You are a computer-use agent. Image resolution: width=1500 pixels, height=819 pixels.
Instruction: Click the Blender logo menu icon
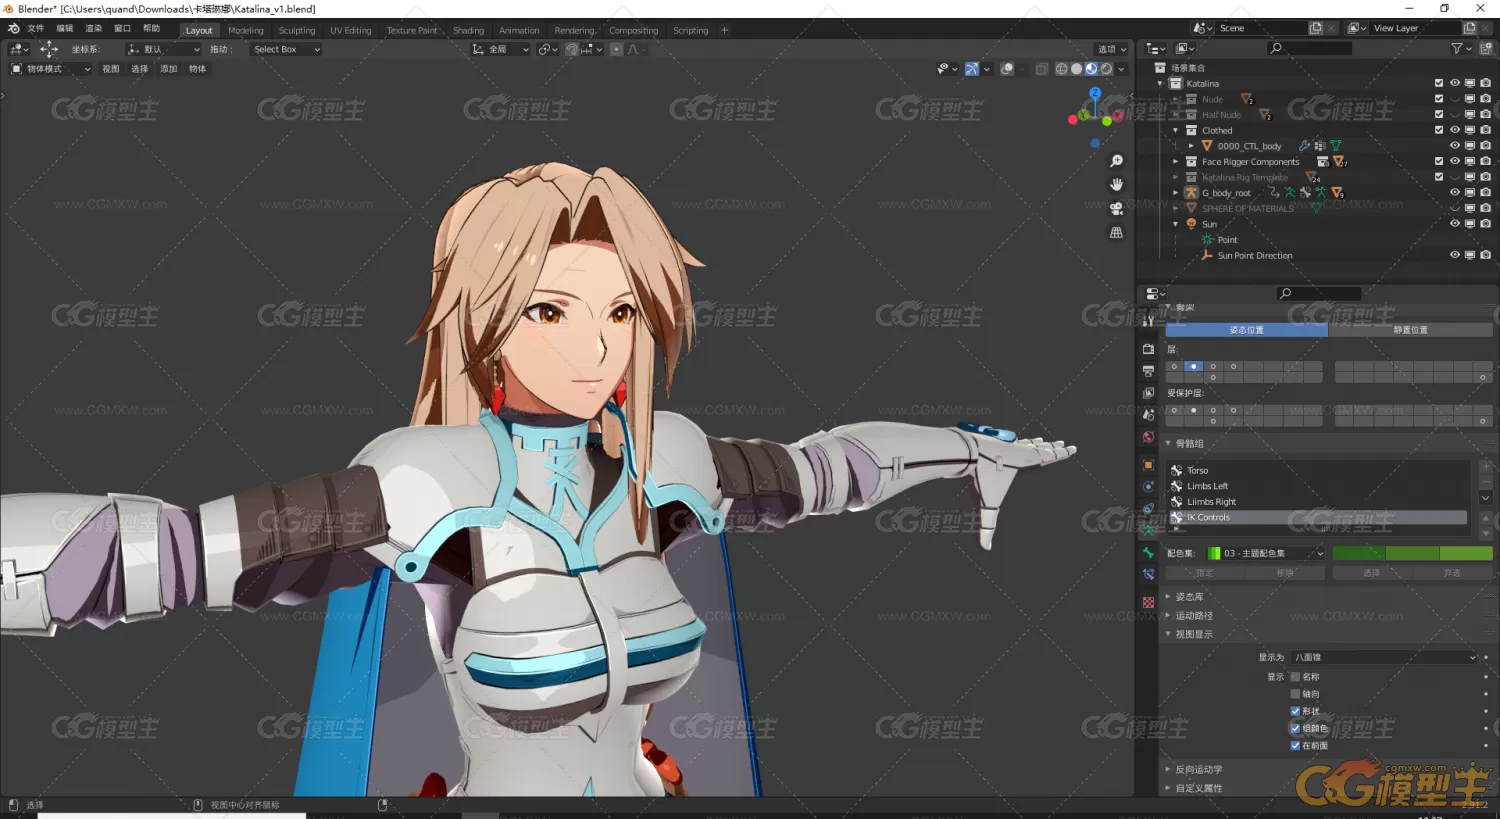[x=13, y=29]
